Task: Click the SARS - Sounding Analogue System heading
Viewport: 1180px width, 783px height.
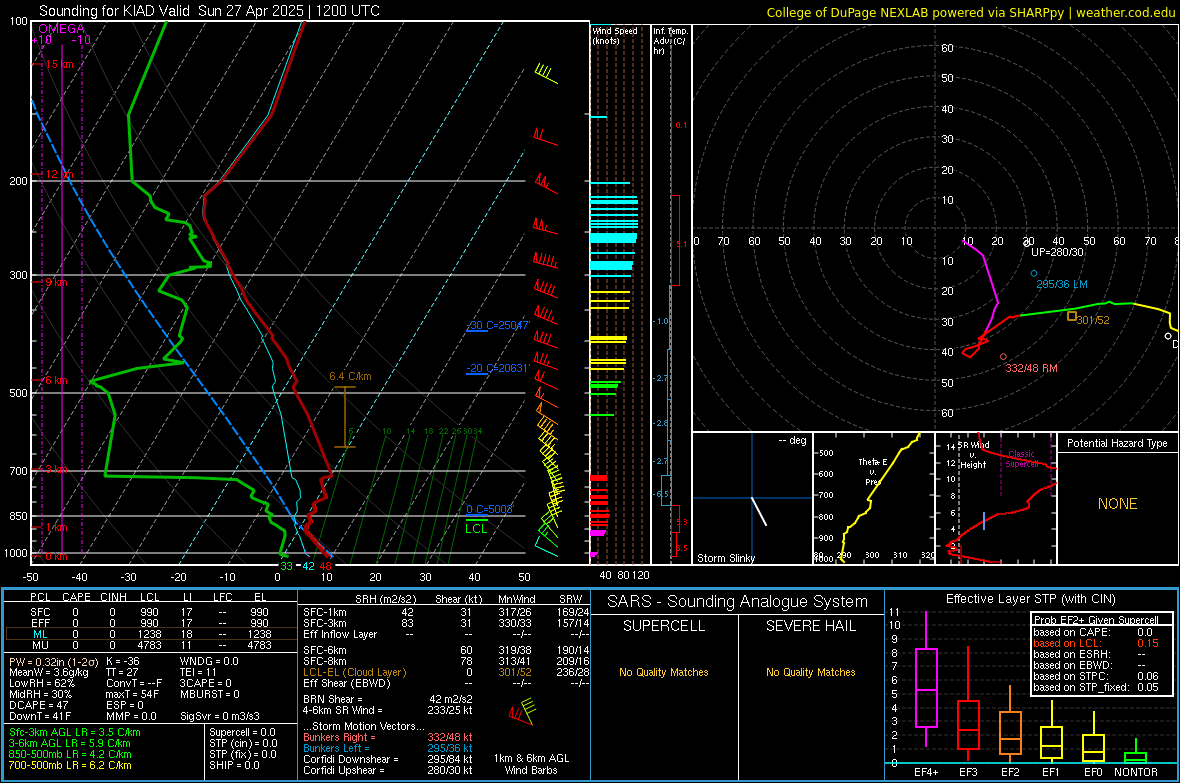Action: pos(738,602)
